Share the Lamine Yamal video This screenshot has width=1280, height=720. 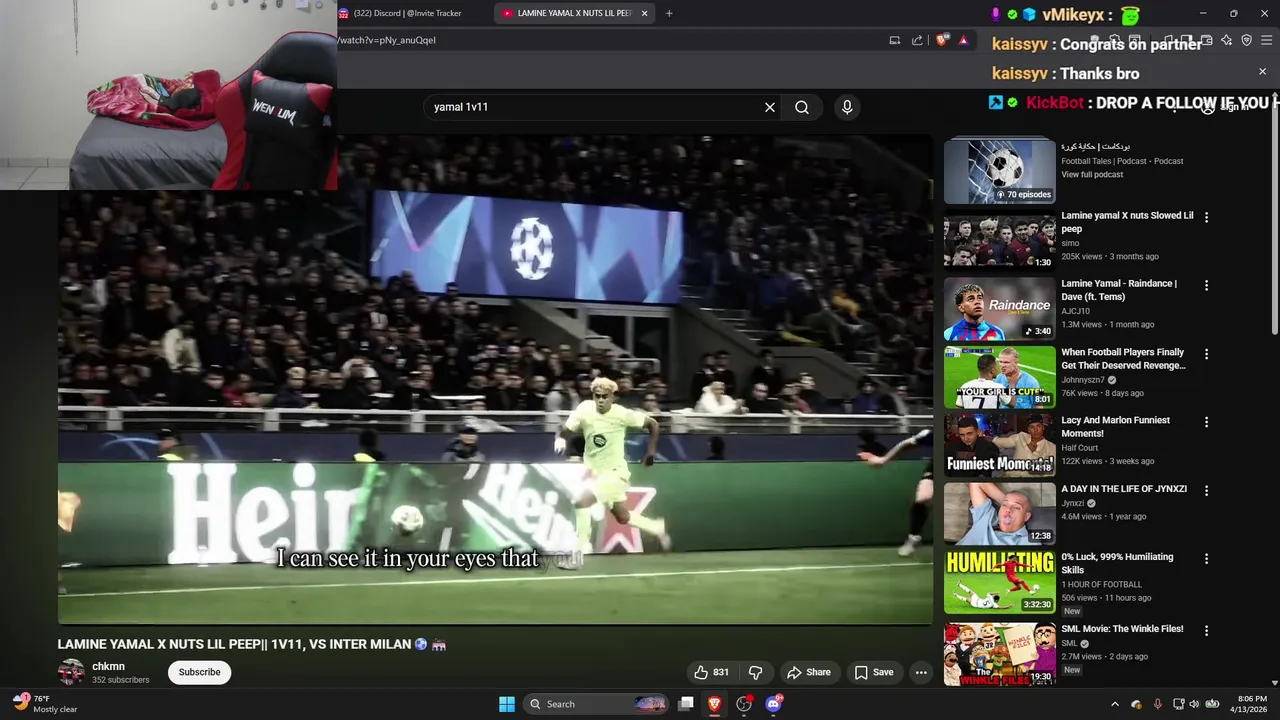[x=808, y=672]
